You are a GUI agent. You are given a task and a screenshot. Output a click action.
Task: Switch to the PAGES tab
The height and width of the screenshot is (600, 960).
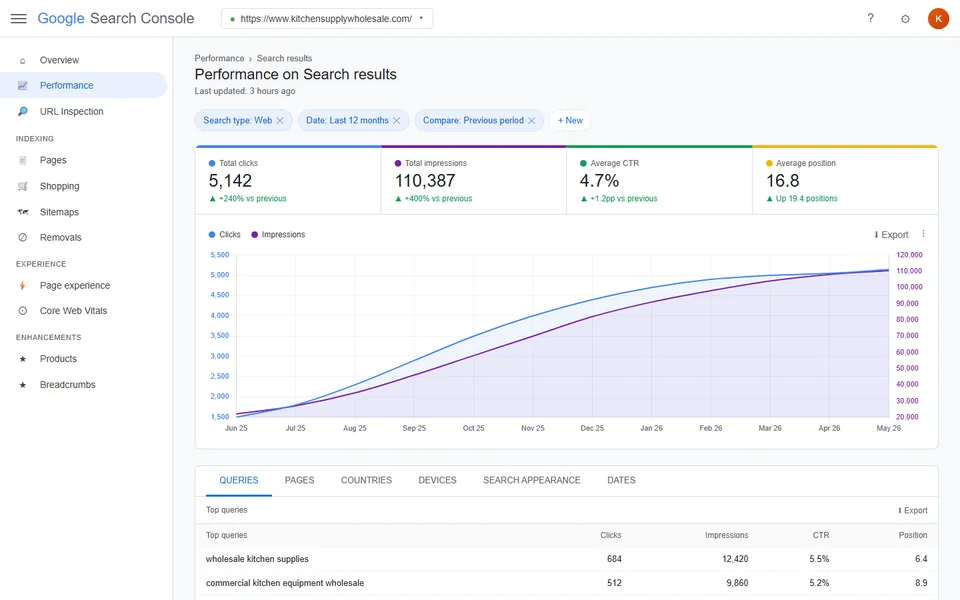[x=299, y=481]
